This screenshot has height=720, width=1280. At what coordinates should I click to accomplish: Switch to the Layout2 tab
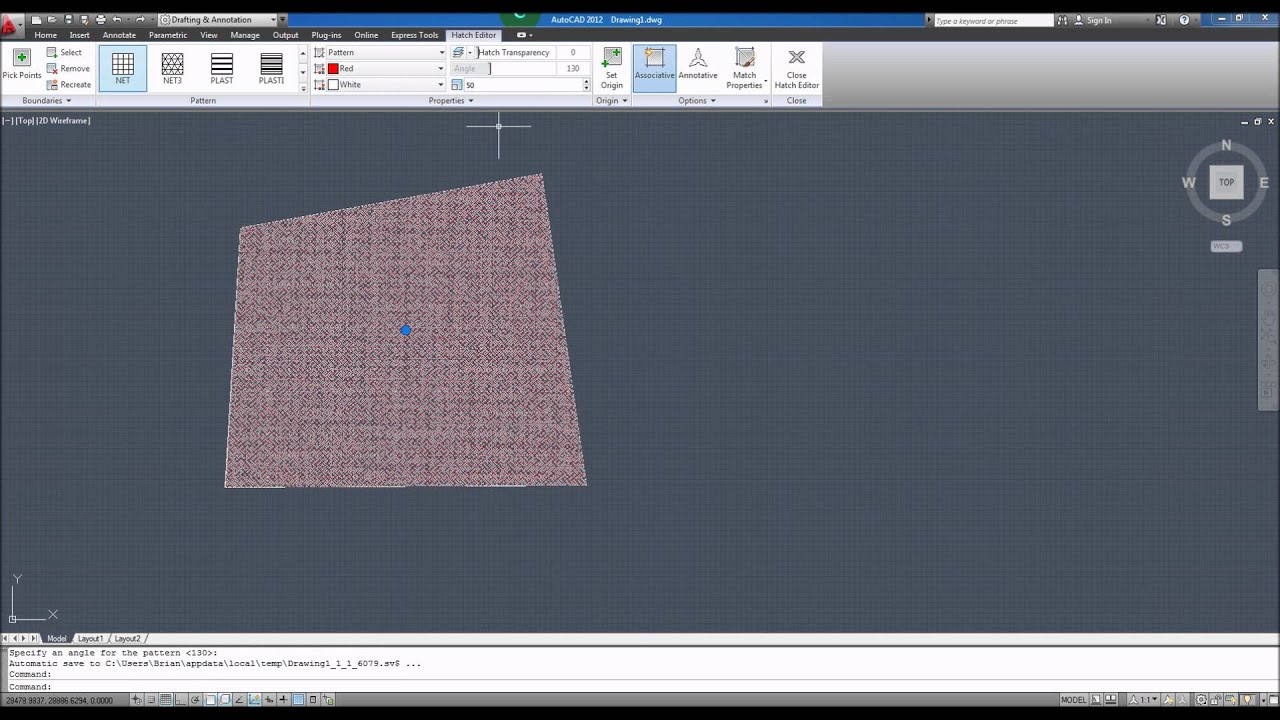pos(127,638)
